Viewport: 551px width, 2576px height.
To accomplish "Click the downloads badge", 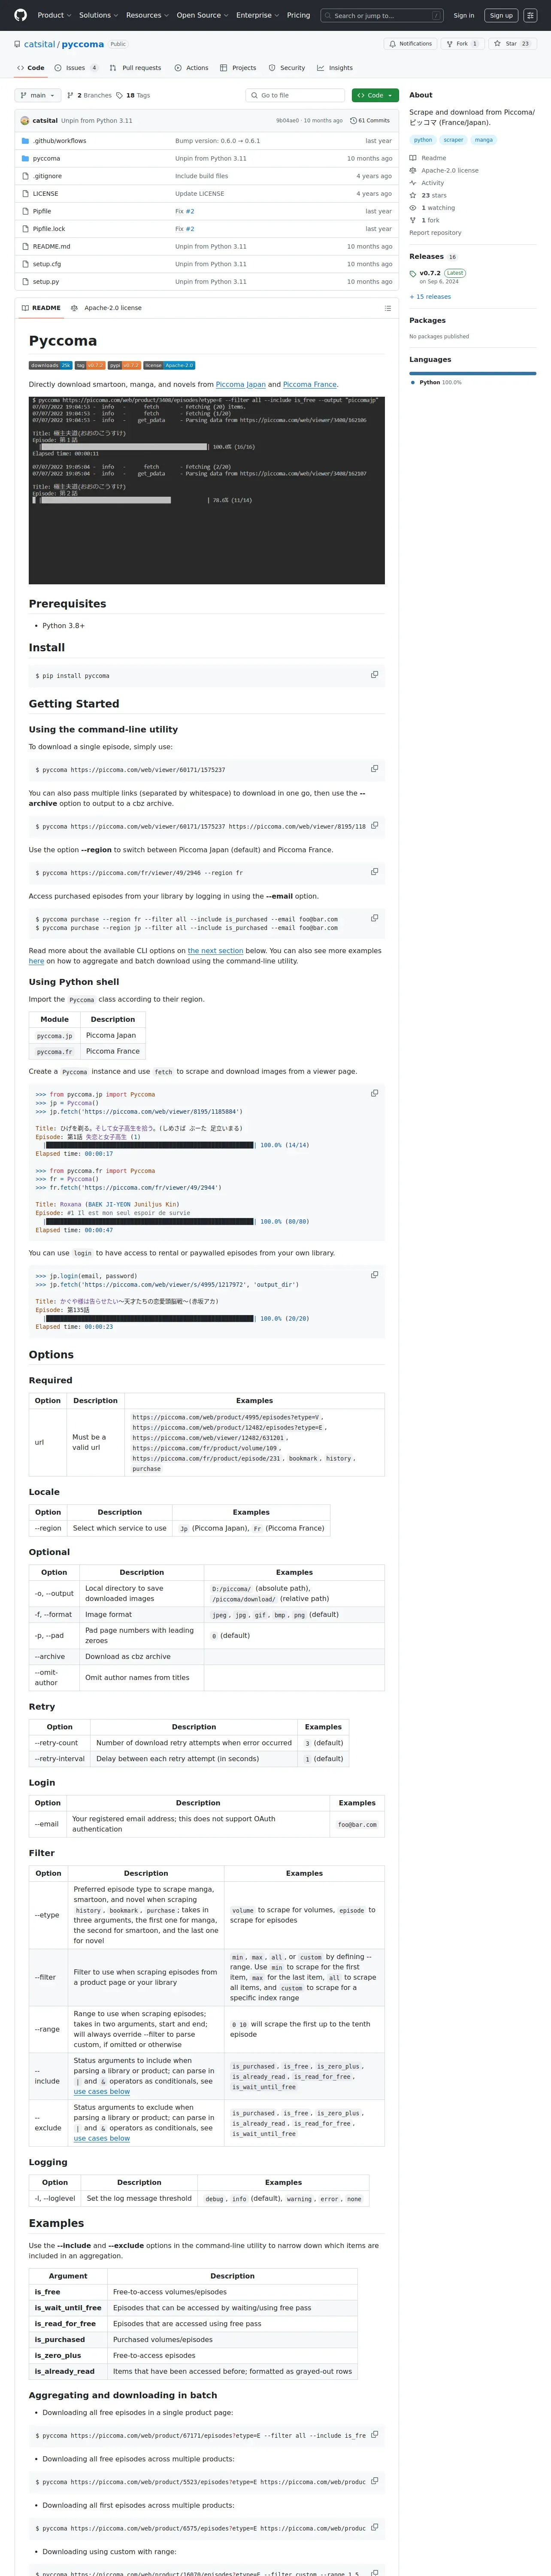I will tap(50, 365).
